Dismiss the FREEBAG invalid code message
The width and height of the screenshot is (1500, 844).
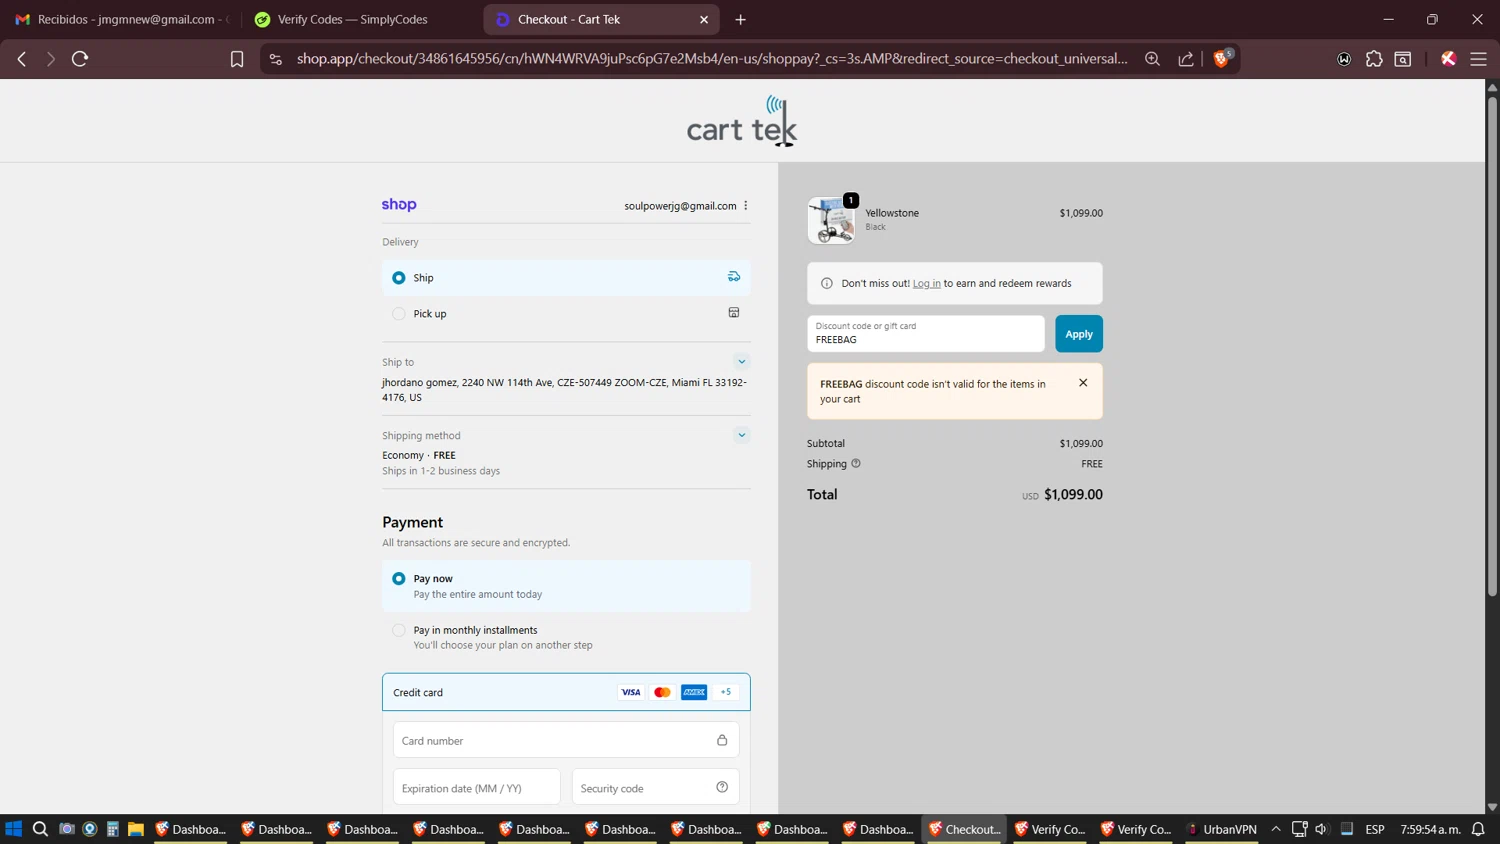[x=1083, y=383]
